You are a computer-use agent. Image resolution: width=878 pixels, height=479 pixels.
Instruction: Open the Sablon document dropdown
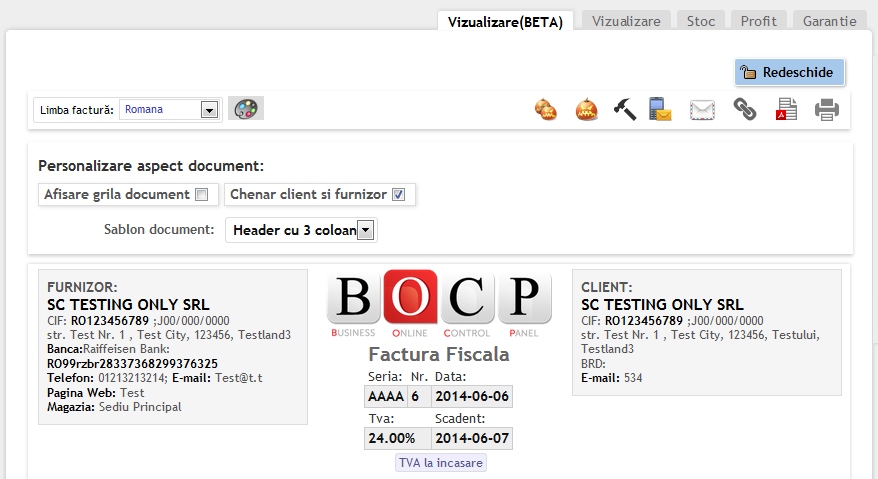pos(301,230)
